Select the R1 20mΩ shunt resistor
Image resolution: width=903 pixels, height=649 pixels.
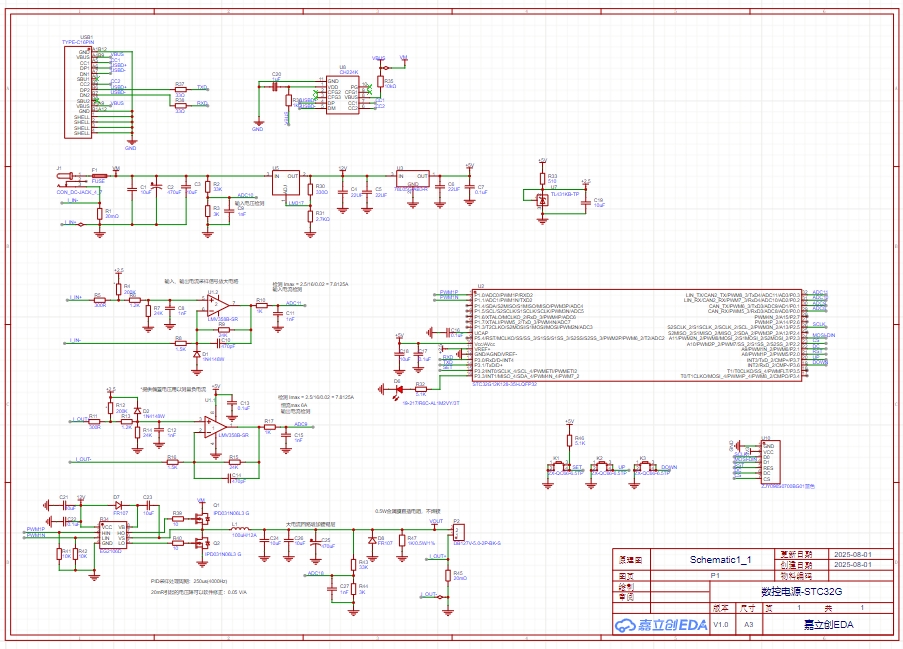100,214
